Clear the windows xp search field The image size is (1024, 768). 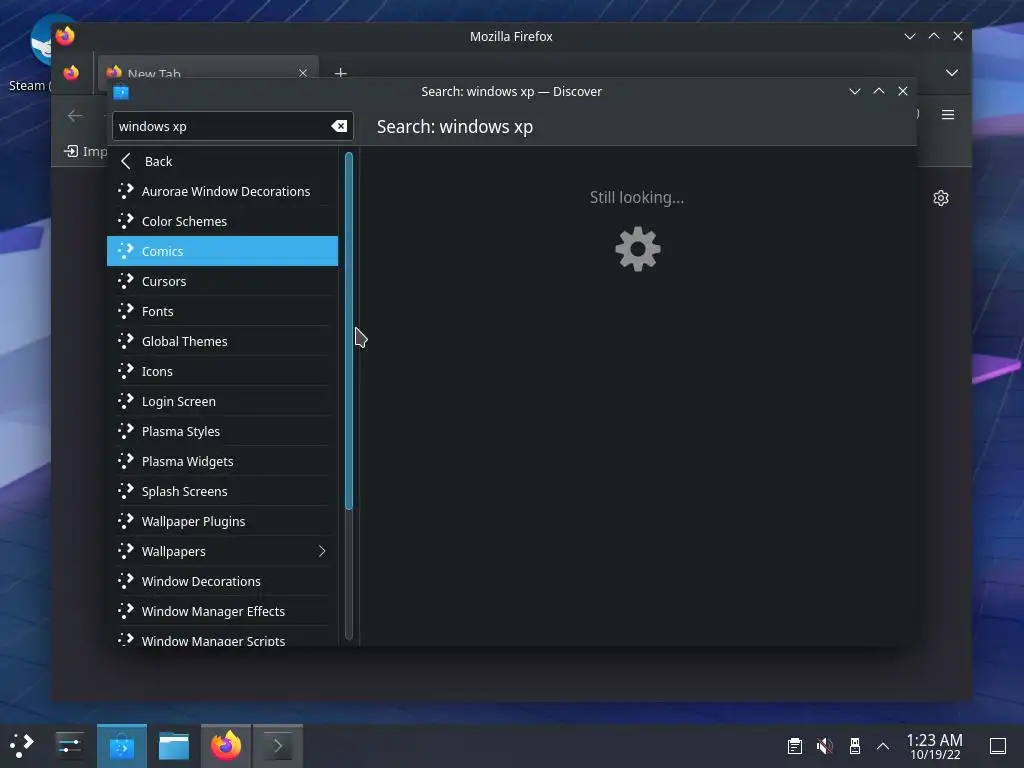point(339,126)
